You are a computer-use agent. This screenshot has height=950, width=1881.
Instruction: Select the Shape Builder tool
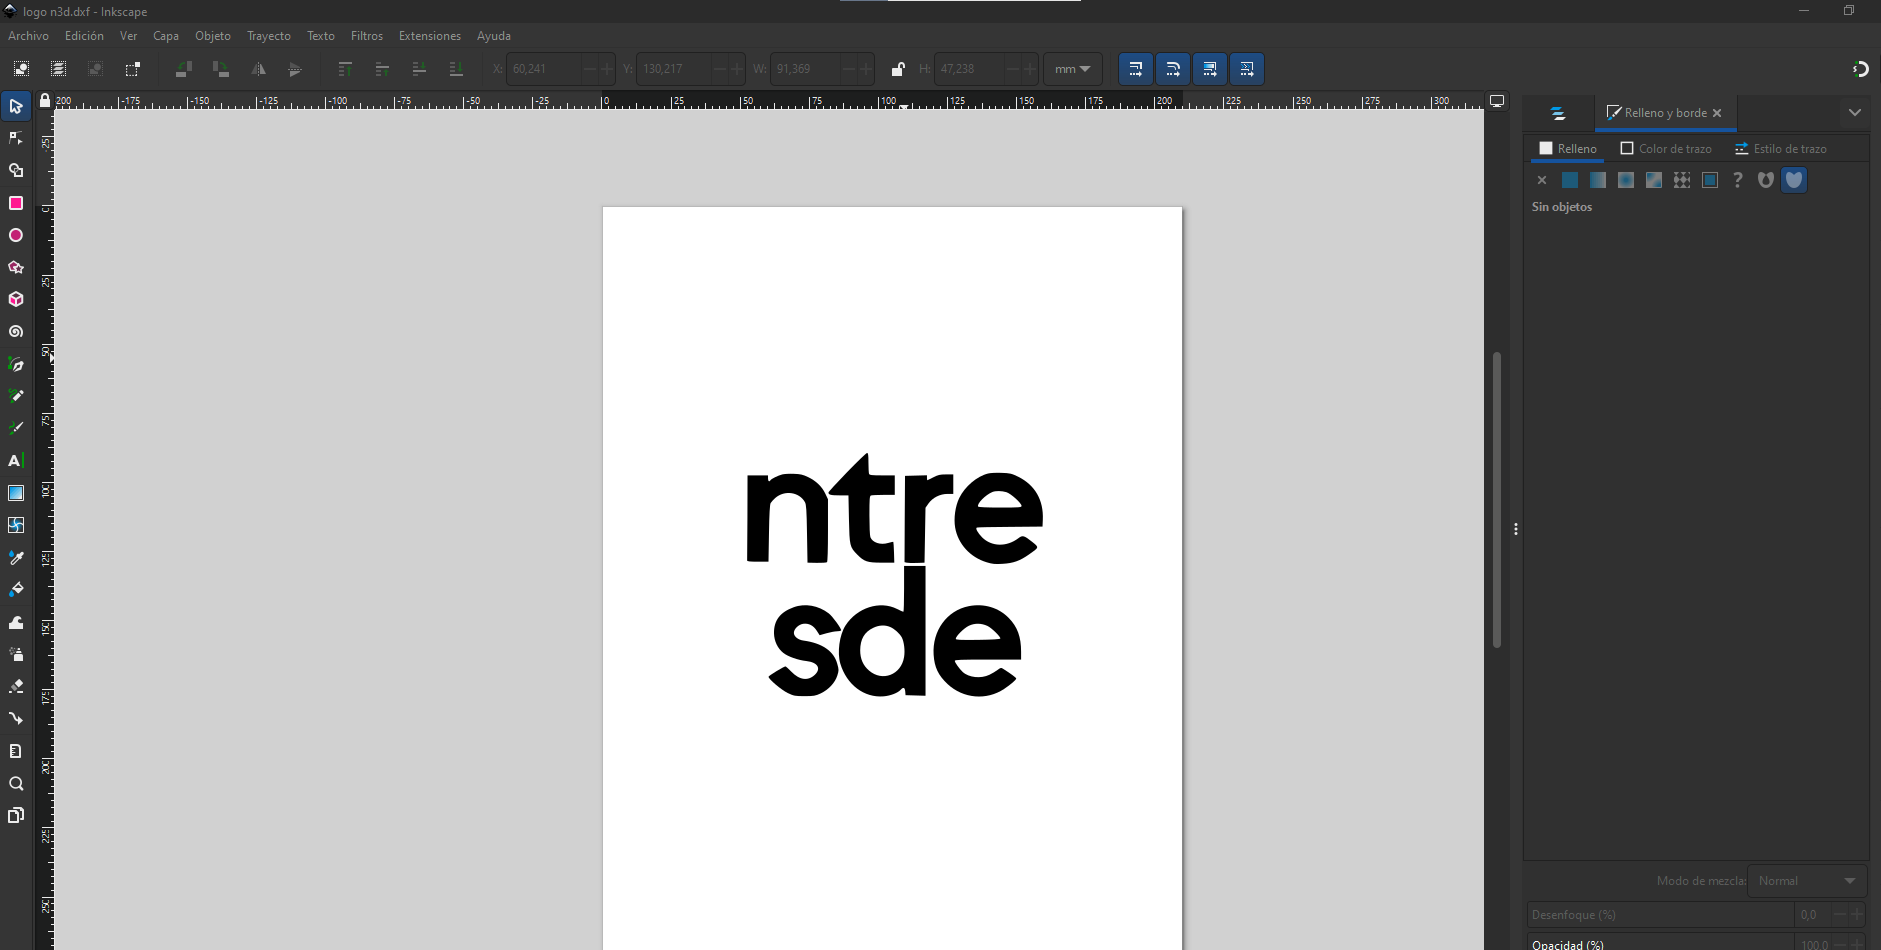click(x=16, y=171)
